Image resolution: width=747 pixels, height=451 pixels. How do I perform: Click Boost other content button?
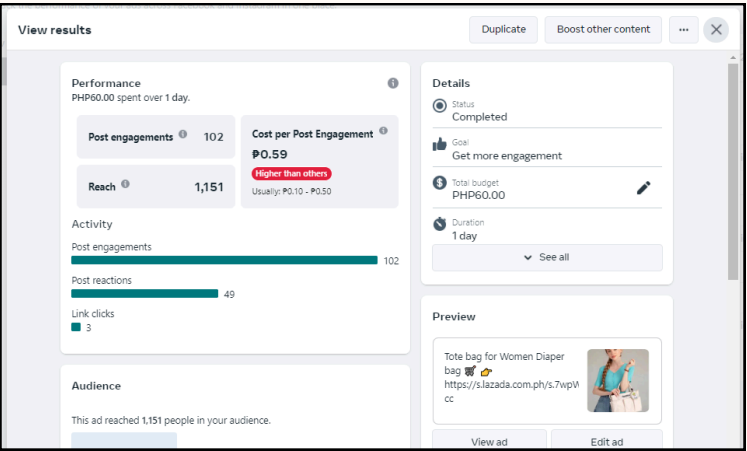pyautogui.click(x=603, y=30)
